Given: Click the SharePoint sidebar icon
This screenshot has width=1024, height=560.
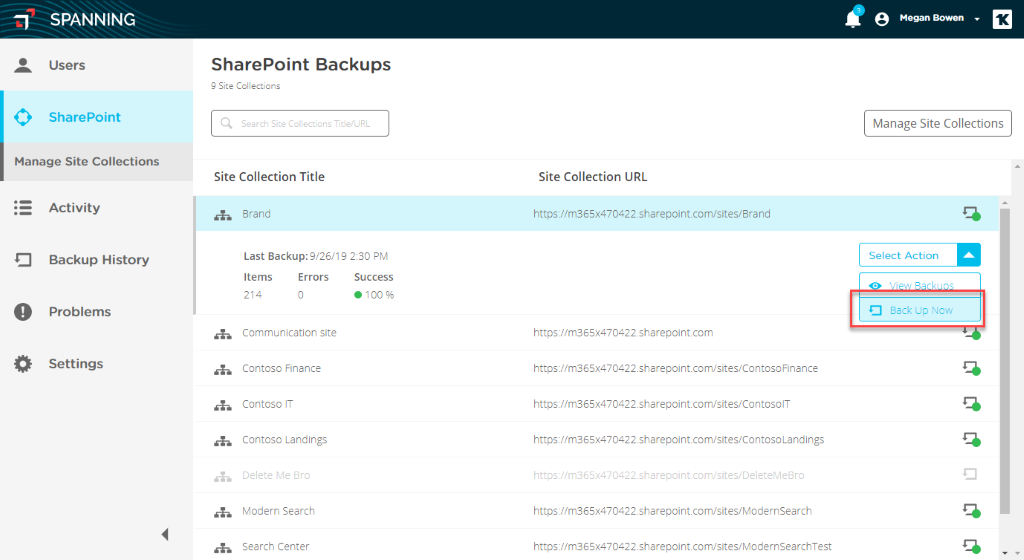Looking at the screenshot, I should coord(23,117).
